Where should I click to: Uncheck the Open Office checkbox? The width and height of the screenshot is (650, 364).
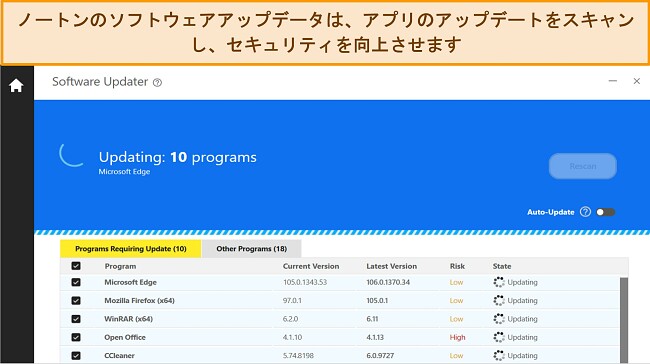(76, 337)
